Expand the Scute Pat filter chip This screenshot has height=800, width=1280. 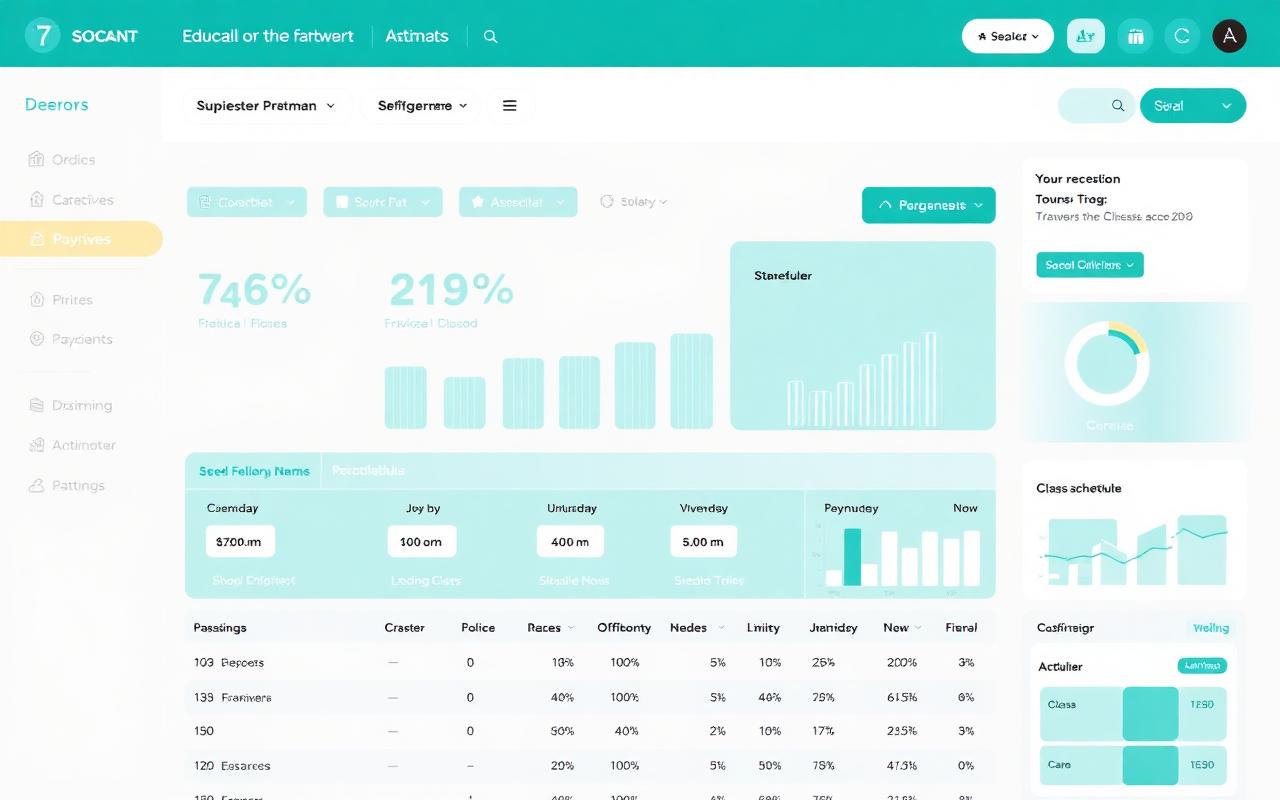(x=383, y=202)
